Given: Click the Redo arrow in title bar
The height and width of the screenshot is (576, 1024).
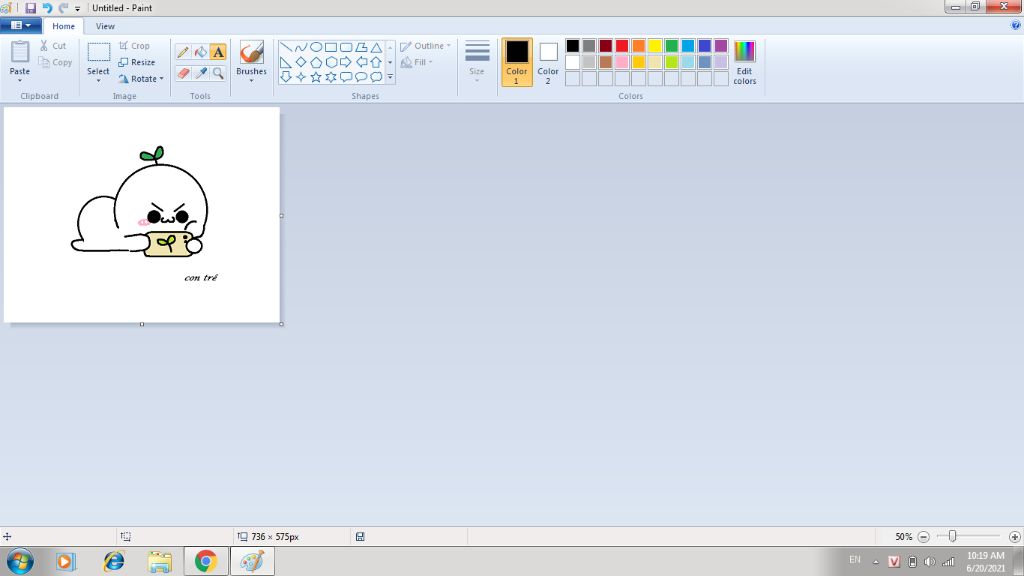Looking at the screenshot, I should 63,8.
